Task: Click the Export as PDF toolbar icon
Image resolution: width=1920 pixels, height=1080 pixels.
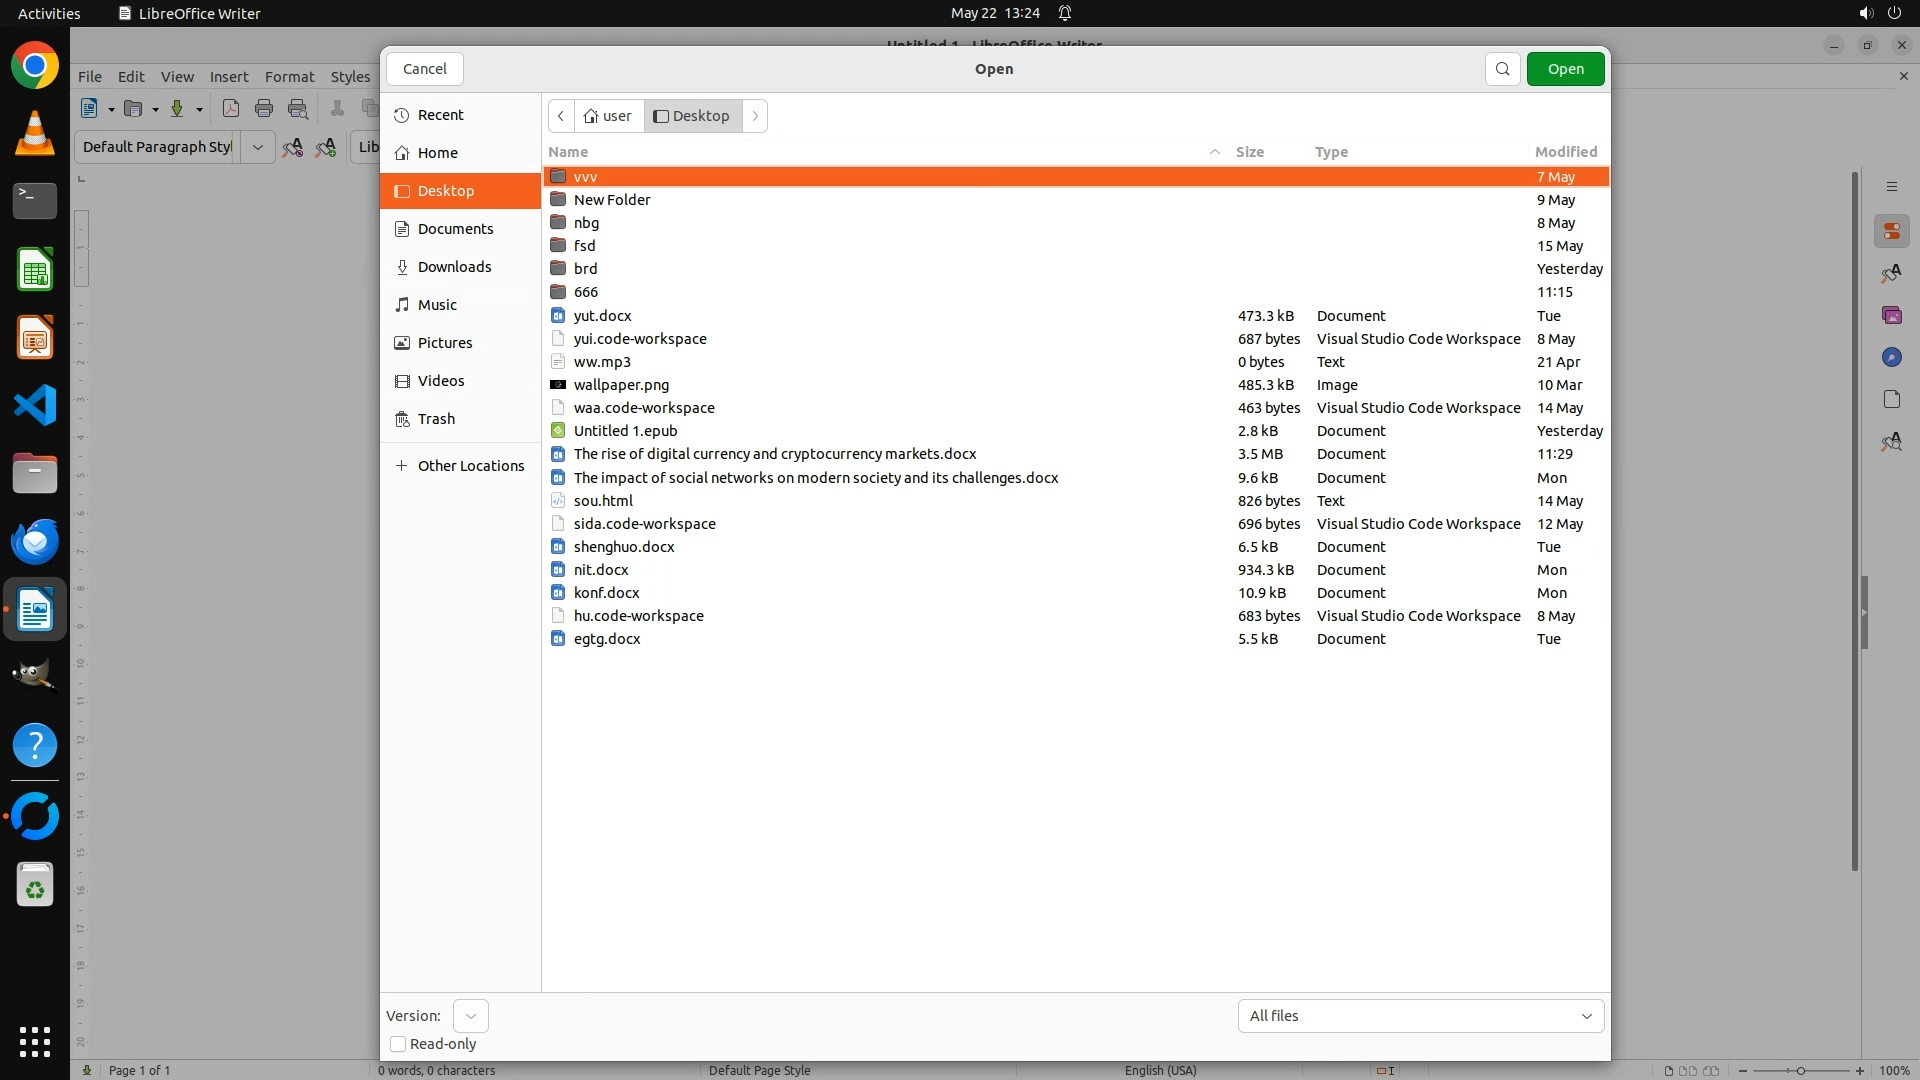Action: [230, 109]
